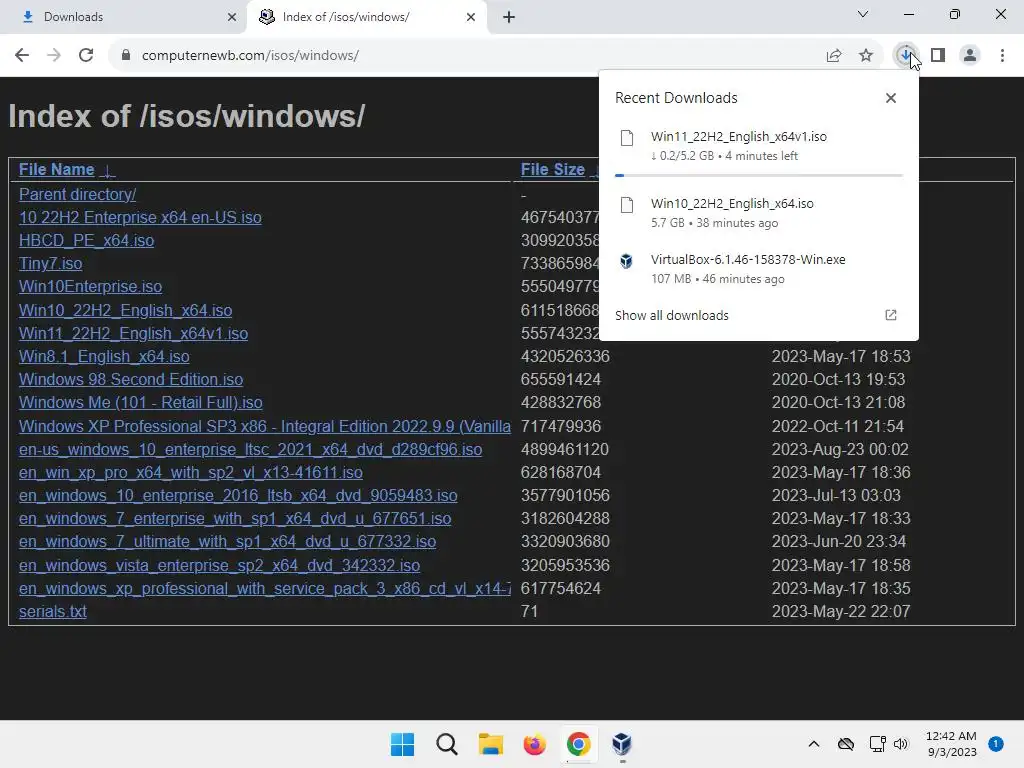Click the address bar URL
The height and width of the screenshot is (768, 1024).
coord(250,56)
